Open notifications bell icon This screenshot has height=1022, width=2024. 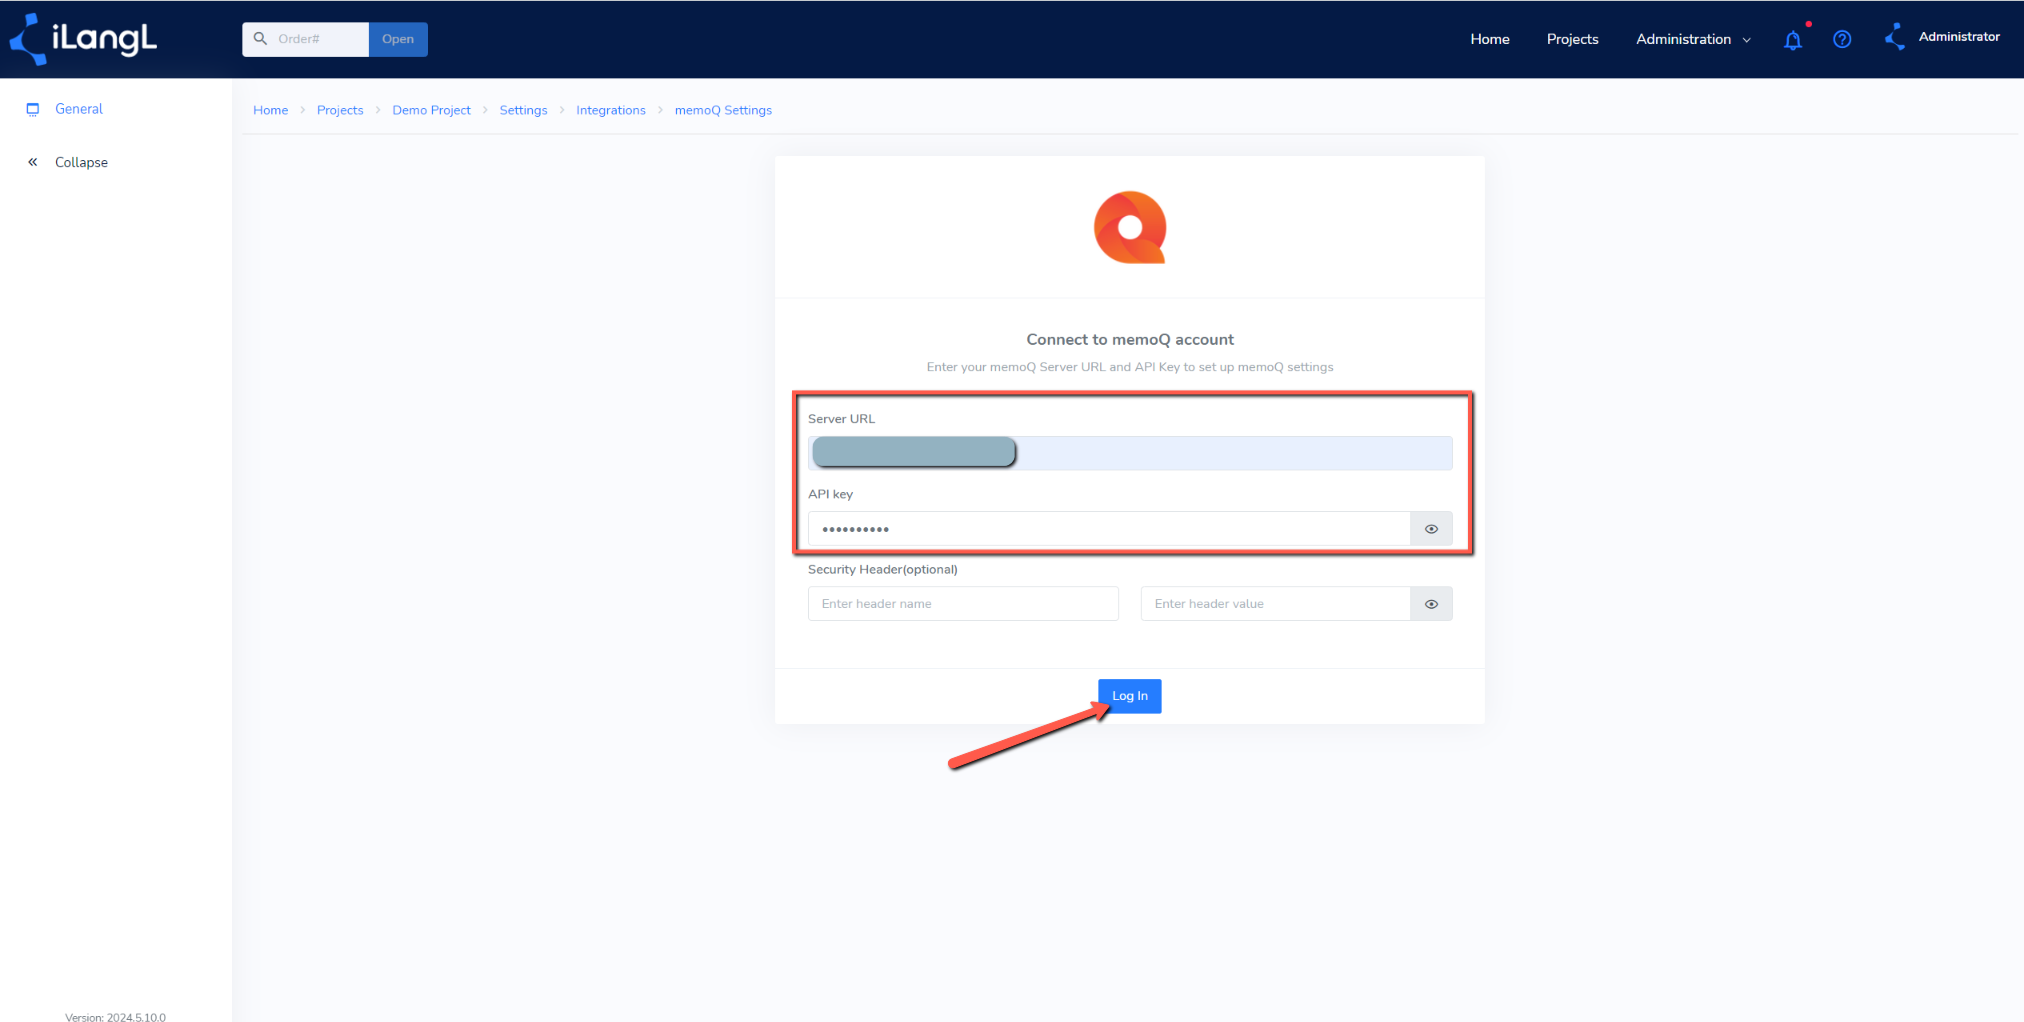tap(1793, 40)
